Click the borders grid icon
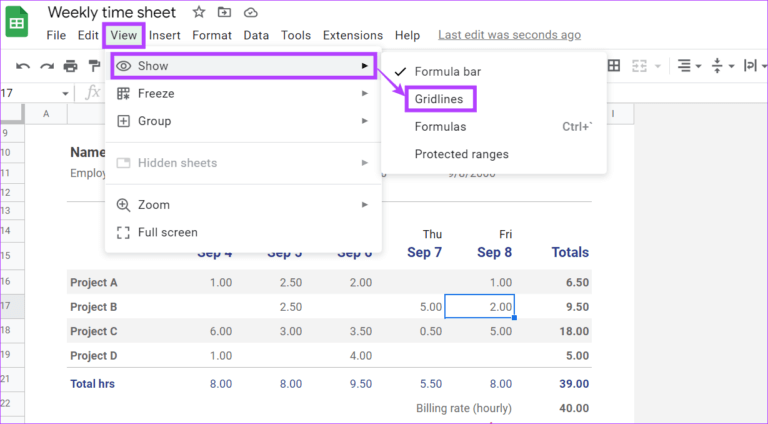 (613, 66)
